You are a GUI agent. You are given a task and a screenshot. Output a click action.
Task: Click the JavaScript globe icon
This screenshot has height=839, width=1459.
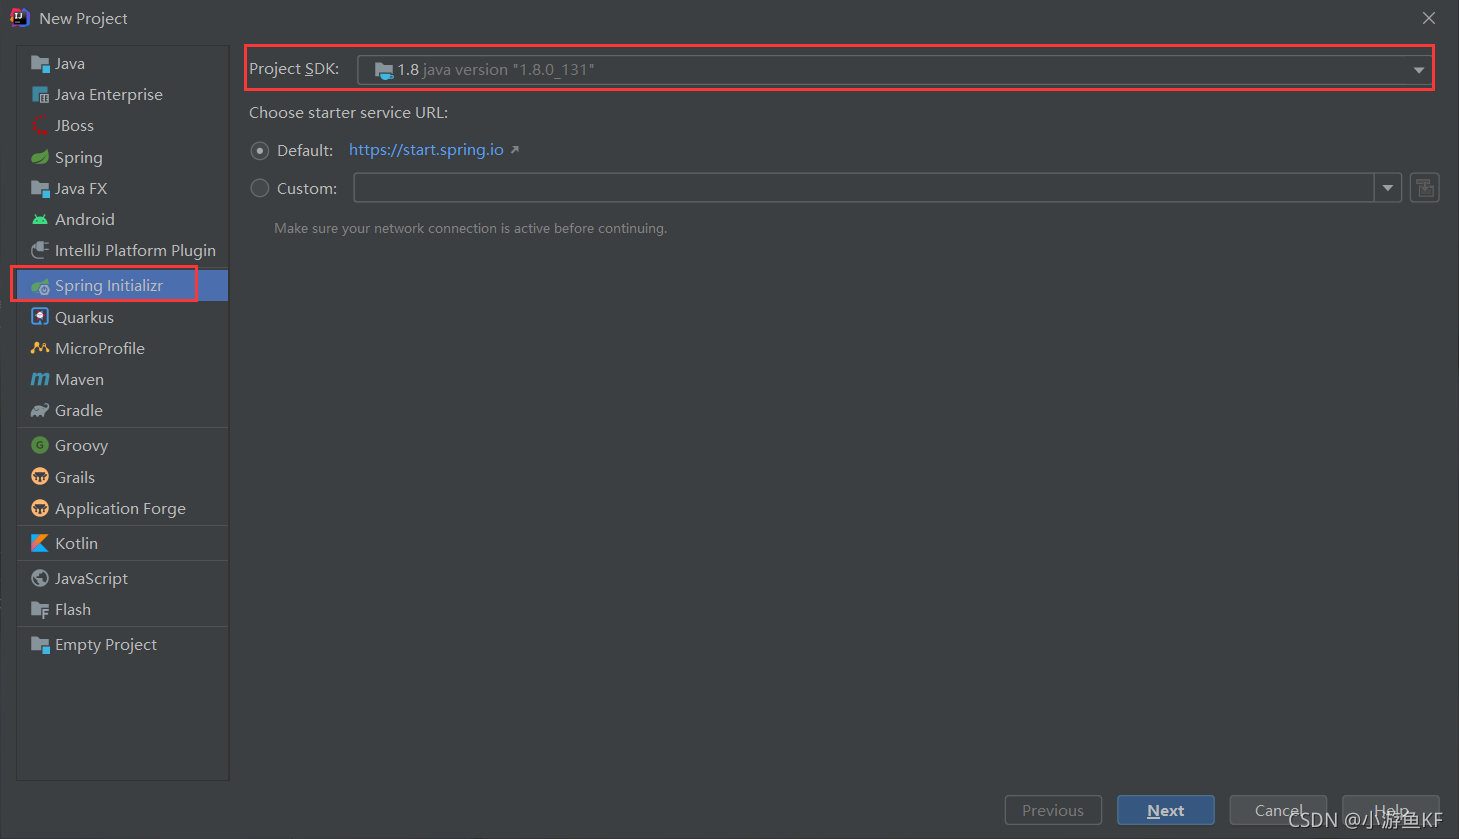point(40,578)
